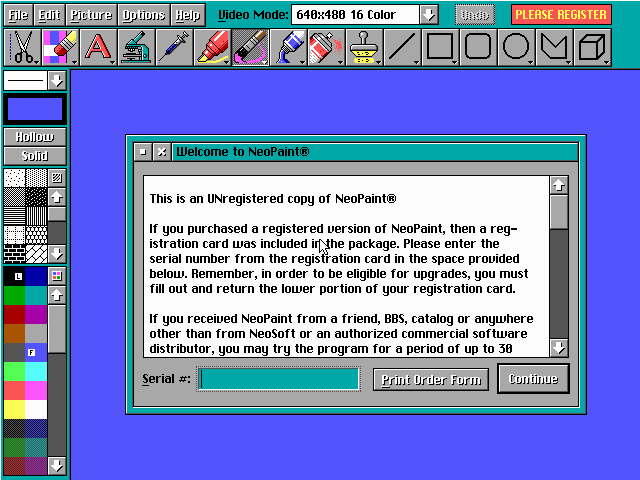Select the red Marker highlighter tool
640x480 pixels.
tap(212, 47)
